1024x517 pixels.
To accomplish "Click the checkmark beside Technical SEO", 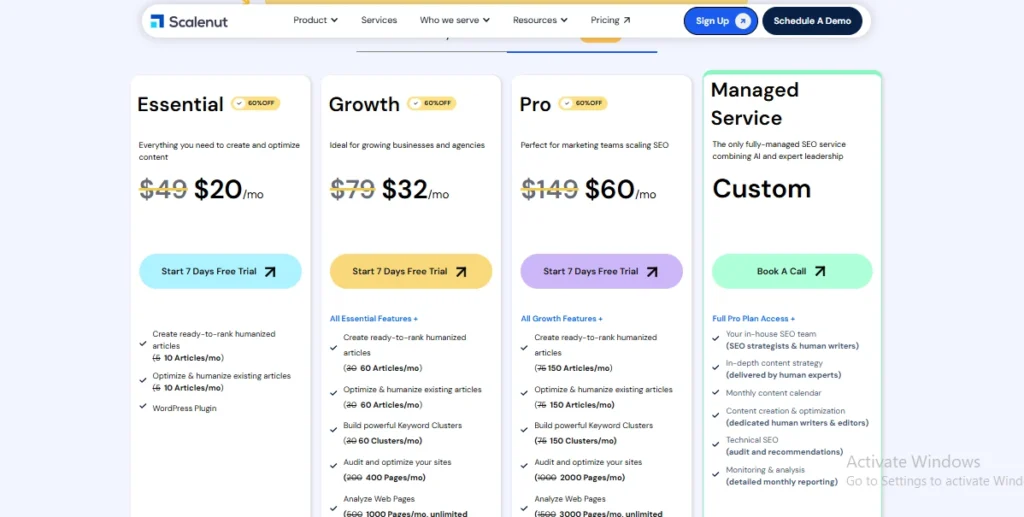I will coord(716,443).
